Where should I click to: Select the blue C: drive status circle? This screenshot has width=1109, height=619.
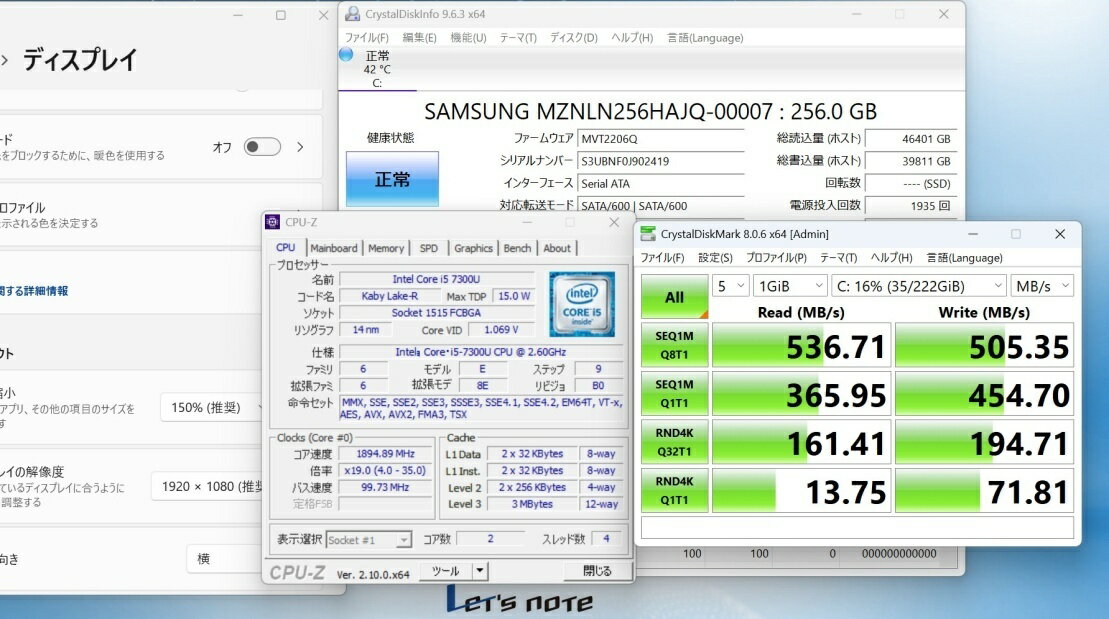(x=346, y=55)
